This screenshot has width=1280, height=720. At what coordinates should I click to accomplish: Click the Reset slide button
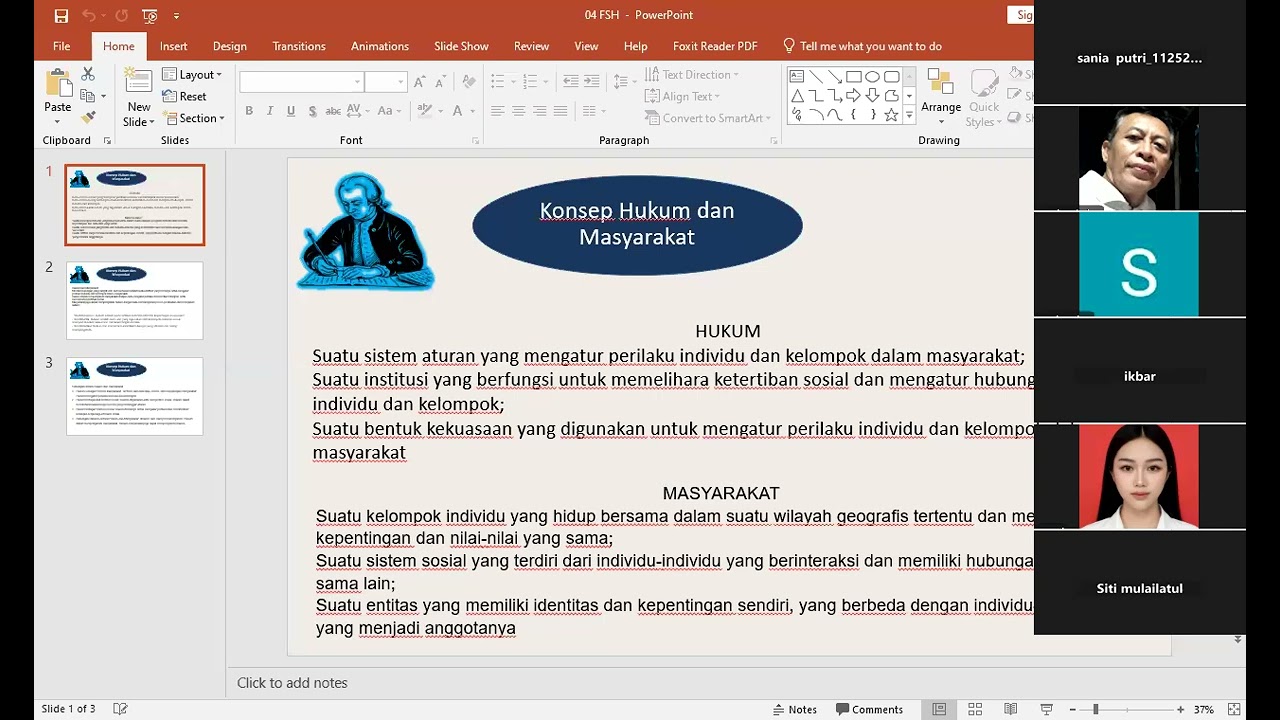[x=185, y=96]
